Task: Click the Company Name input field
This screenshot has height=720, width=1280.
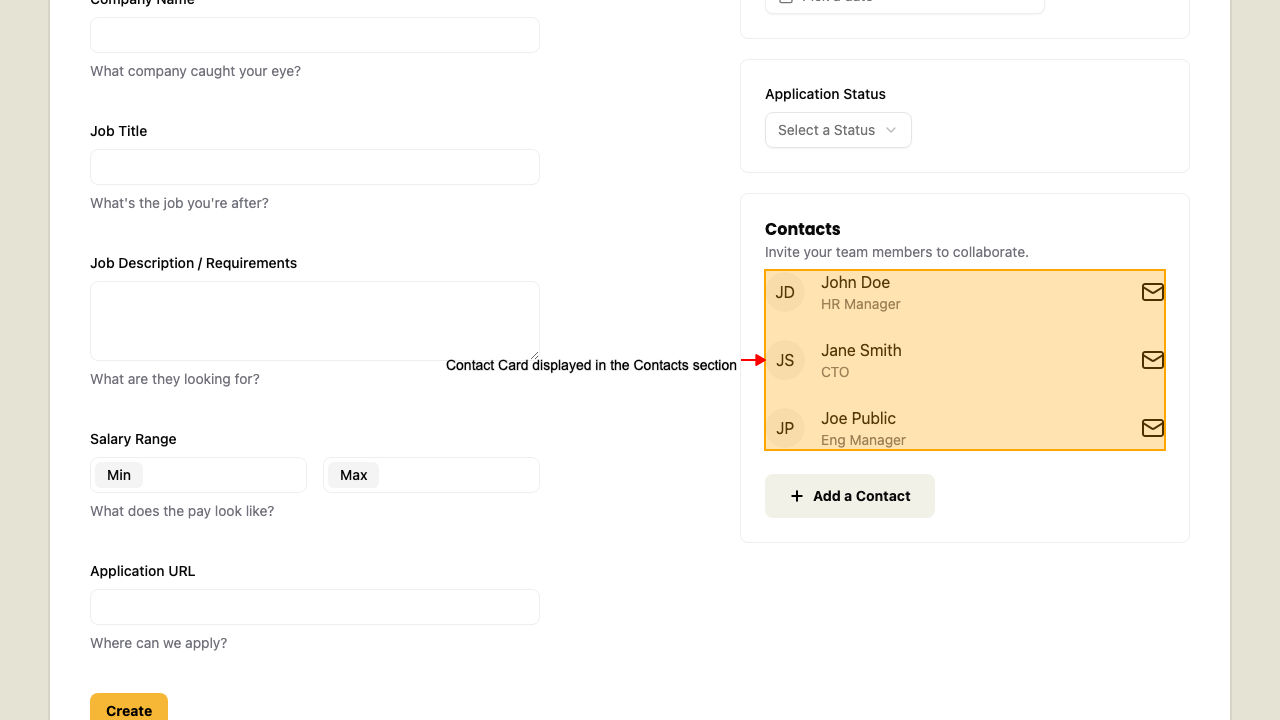Action: (x=314, y=34)
